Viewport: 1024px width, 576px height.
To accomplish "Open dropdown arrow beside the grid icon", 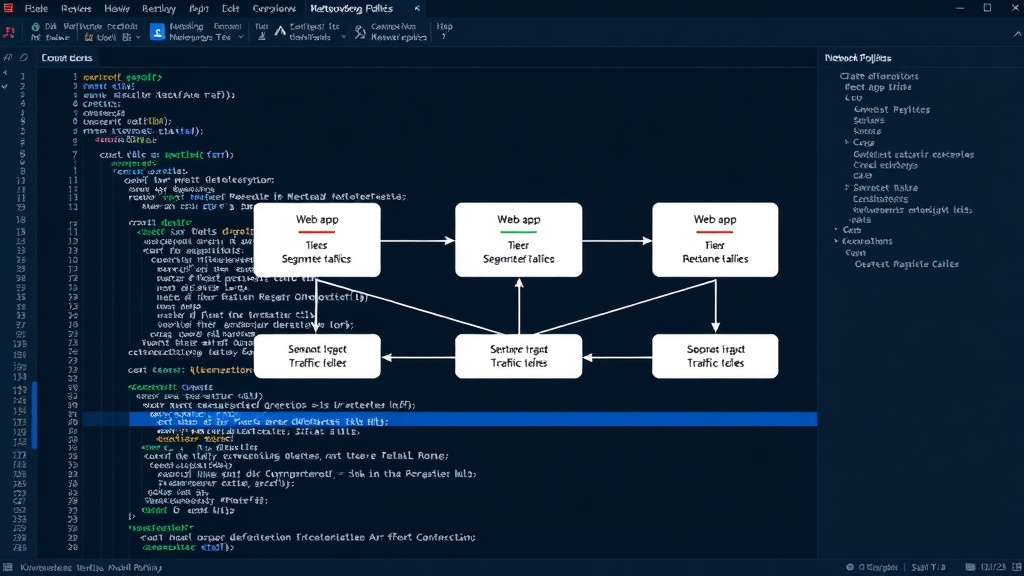I will pyautogui.click(x=137, y=37).
